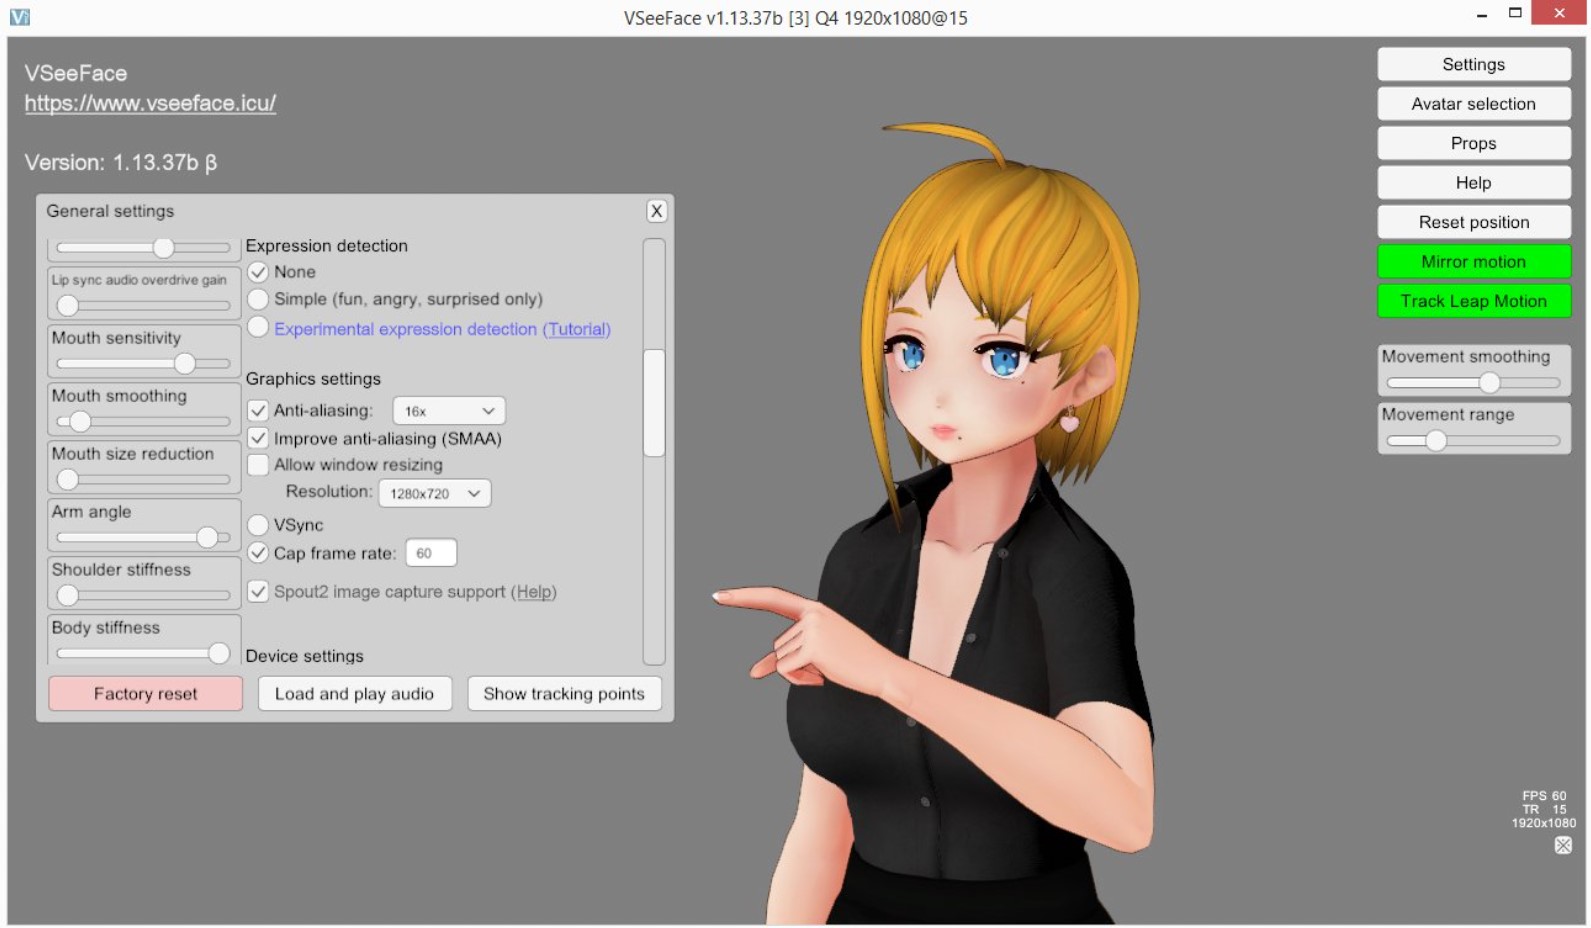Screen dimensions: 1591x928
Task: Toggle Mirror motion
Action: 1473,262
